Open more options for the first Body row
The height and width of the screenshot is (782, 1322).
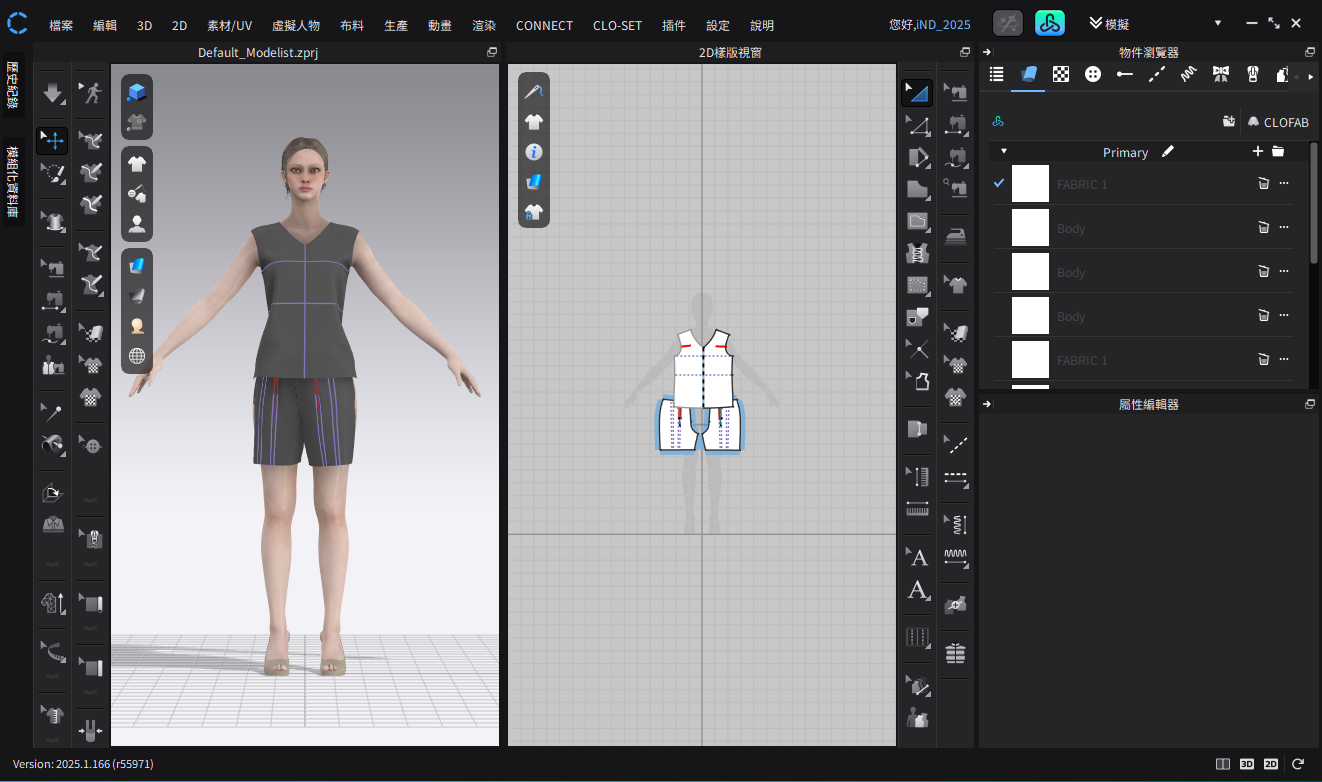tap(1284, 227)
